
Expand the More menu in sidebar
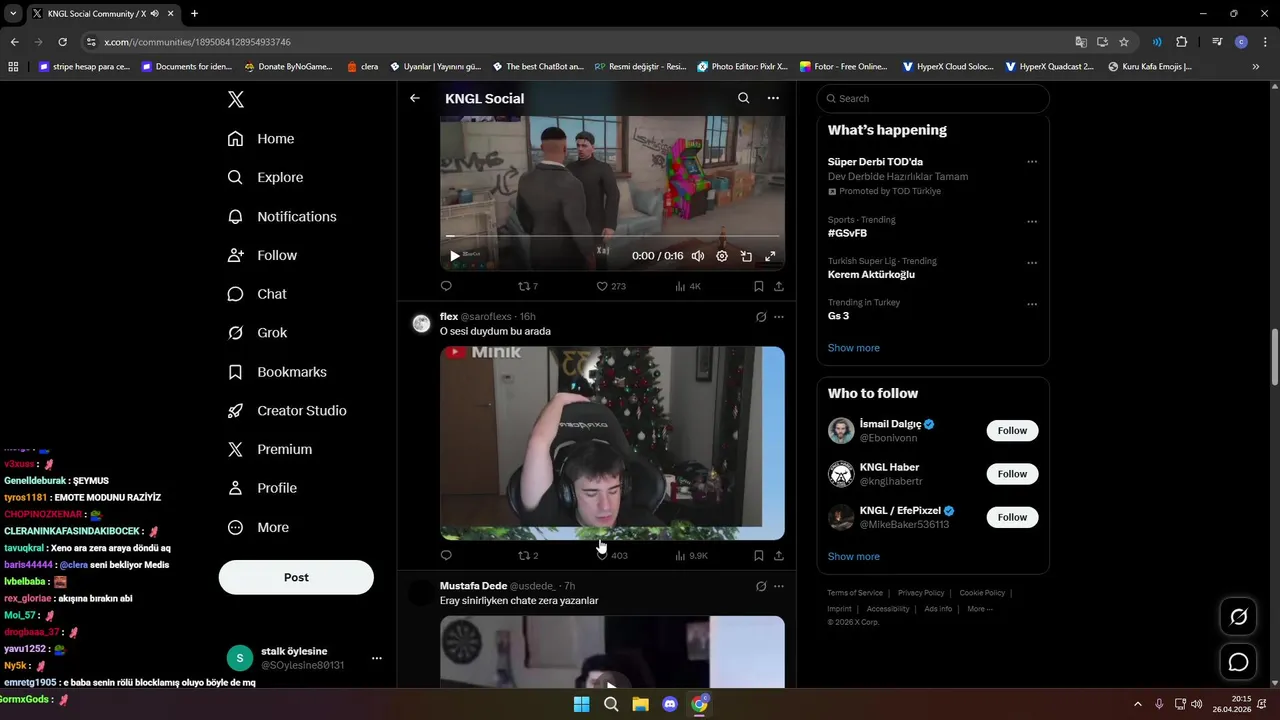coord(258,527)
